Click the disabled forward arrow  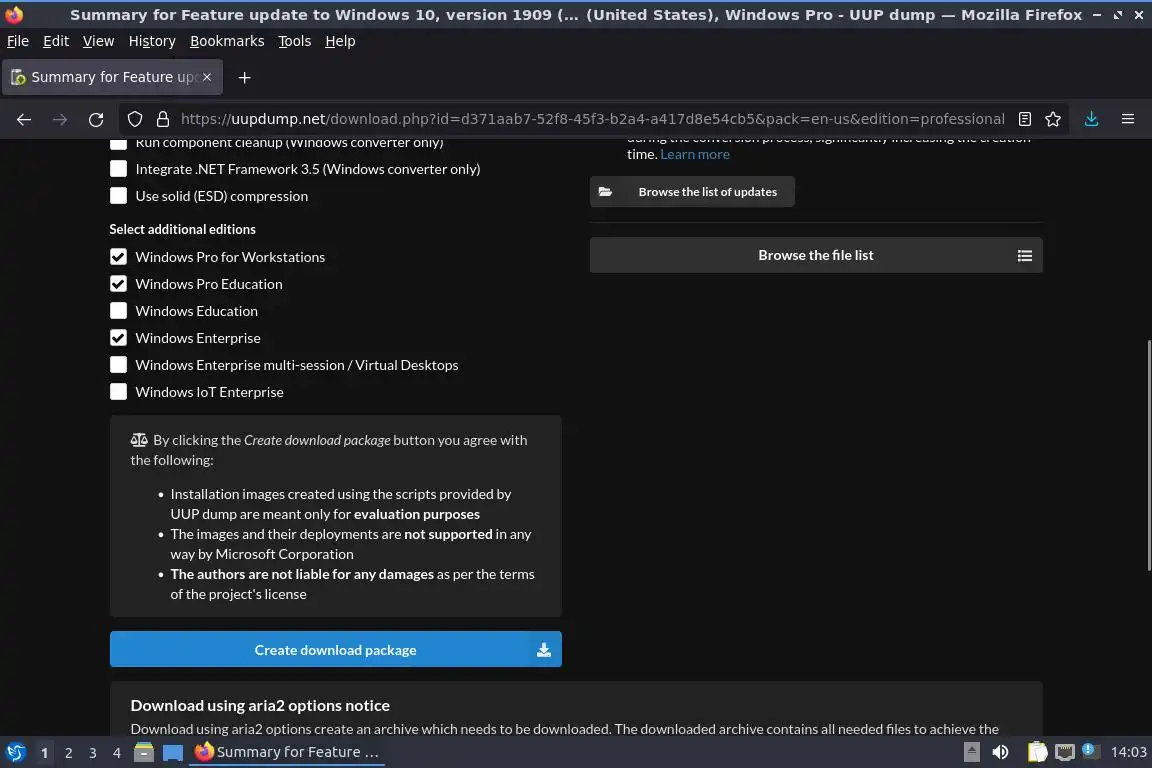coord(60,119)
